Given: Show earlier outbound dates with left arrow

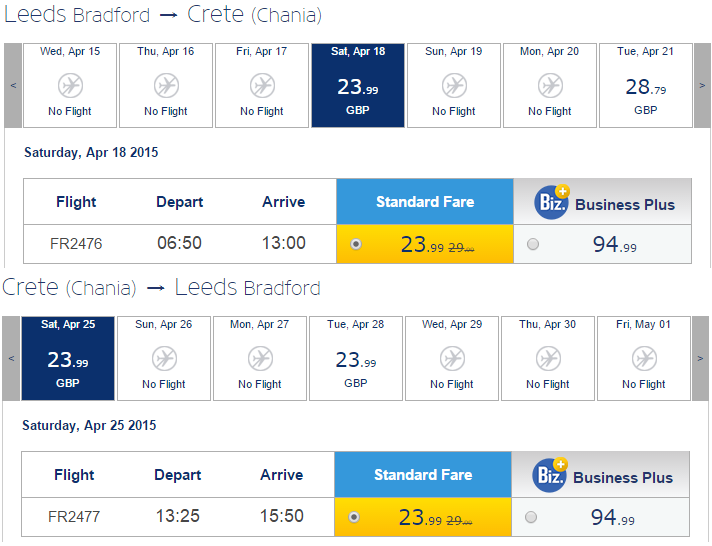Looking at the screenshot, I should click(x=13, y=85).
